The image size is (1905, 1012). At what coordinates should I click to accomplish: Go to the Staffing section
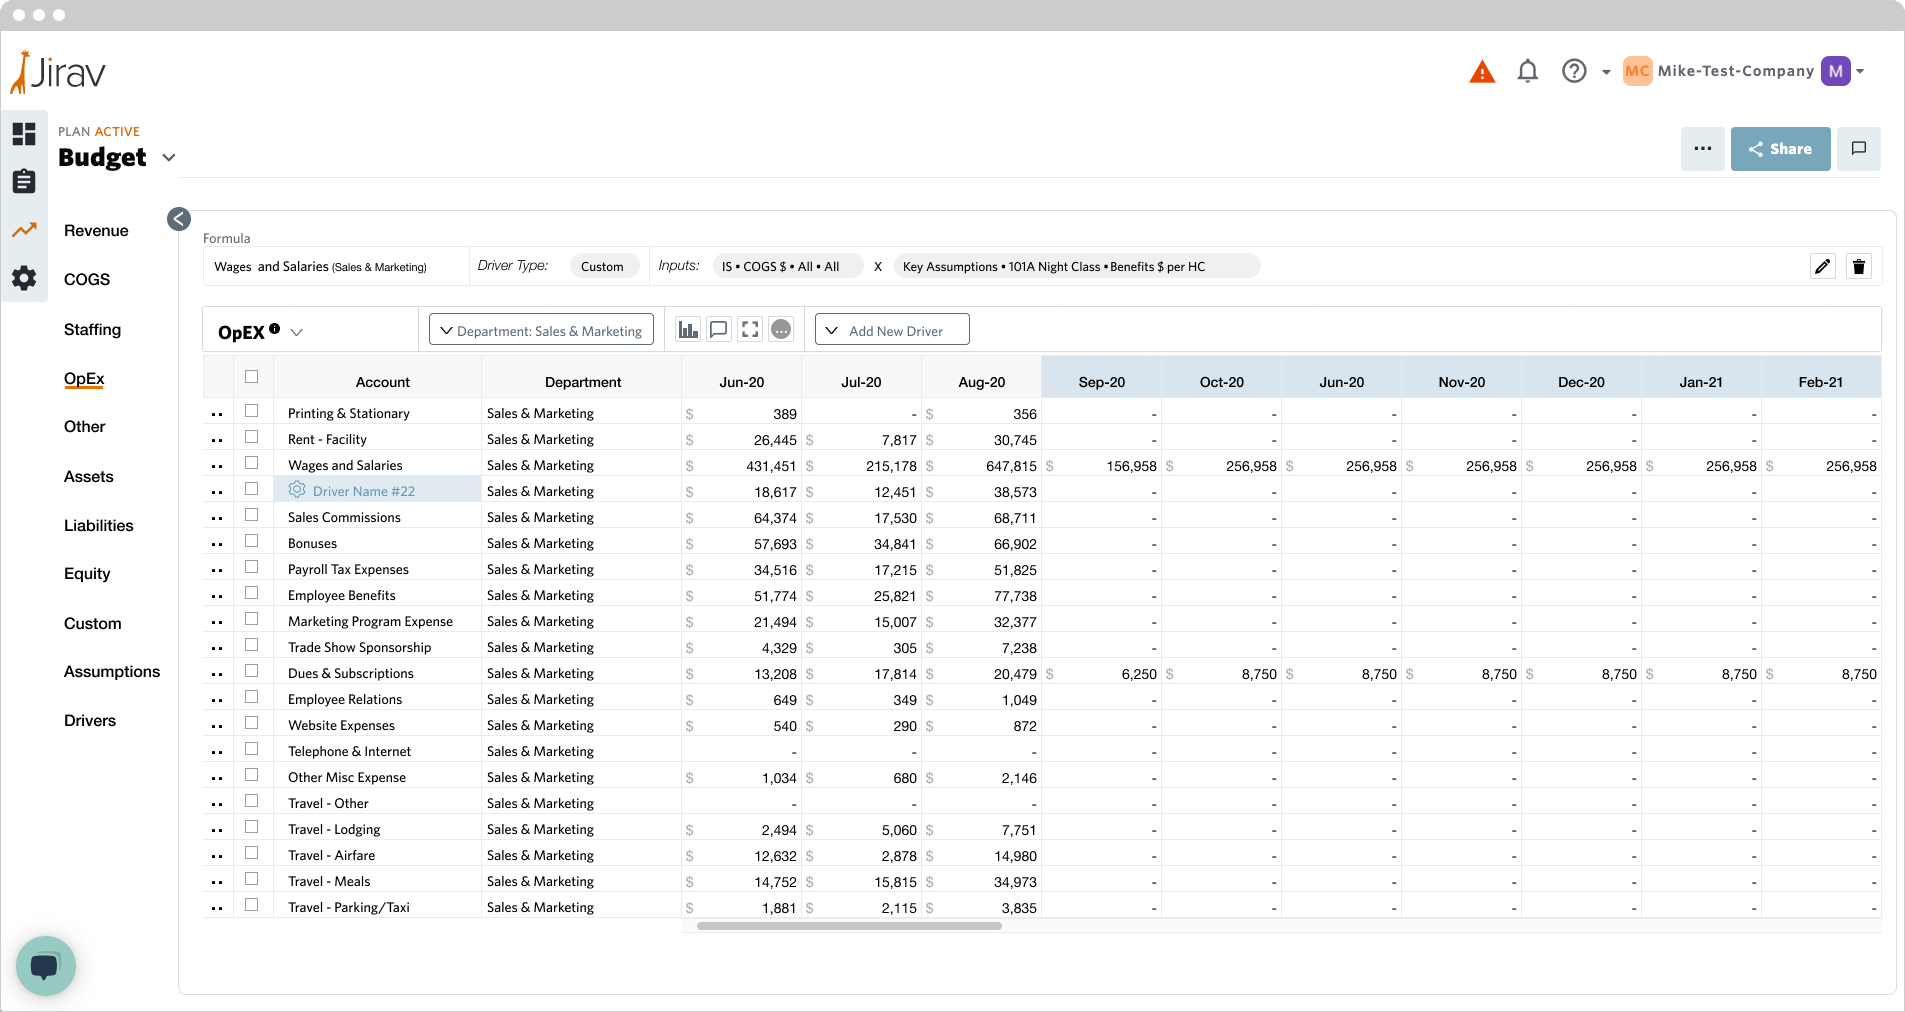tap(92, 329)
